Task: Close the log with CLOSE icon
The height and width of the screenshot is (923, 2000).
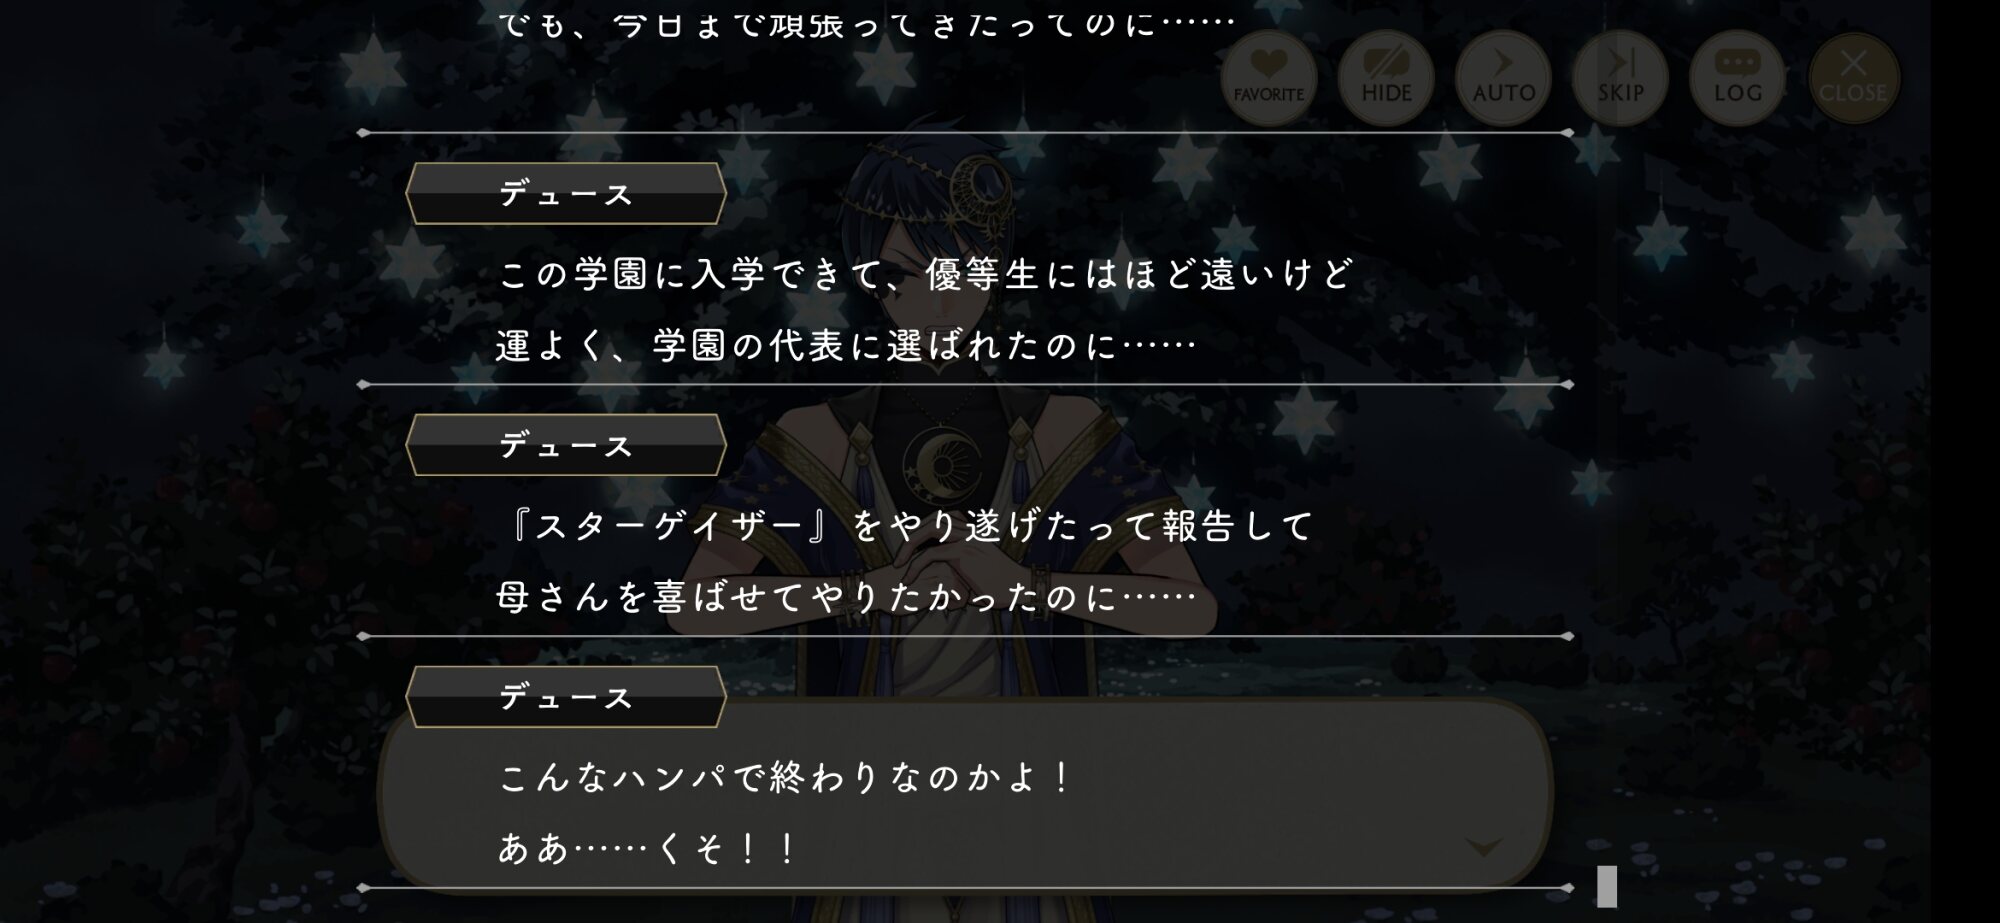Action: [x=1853, y=78]
